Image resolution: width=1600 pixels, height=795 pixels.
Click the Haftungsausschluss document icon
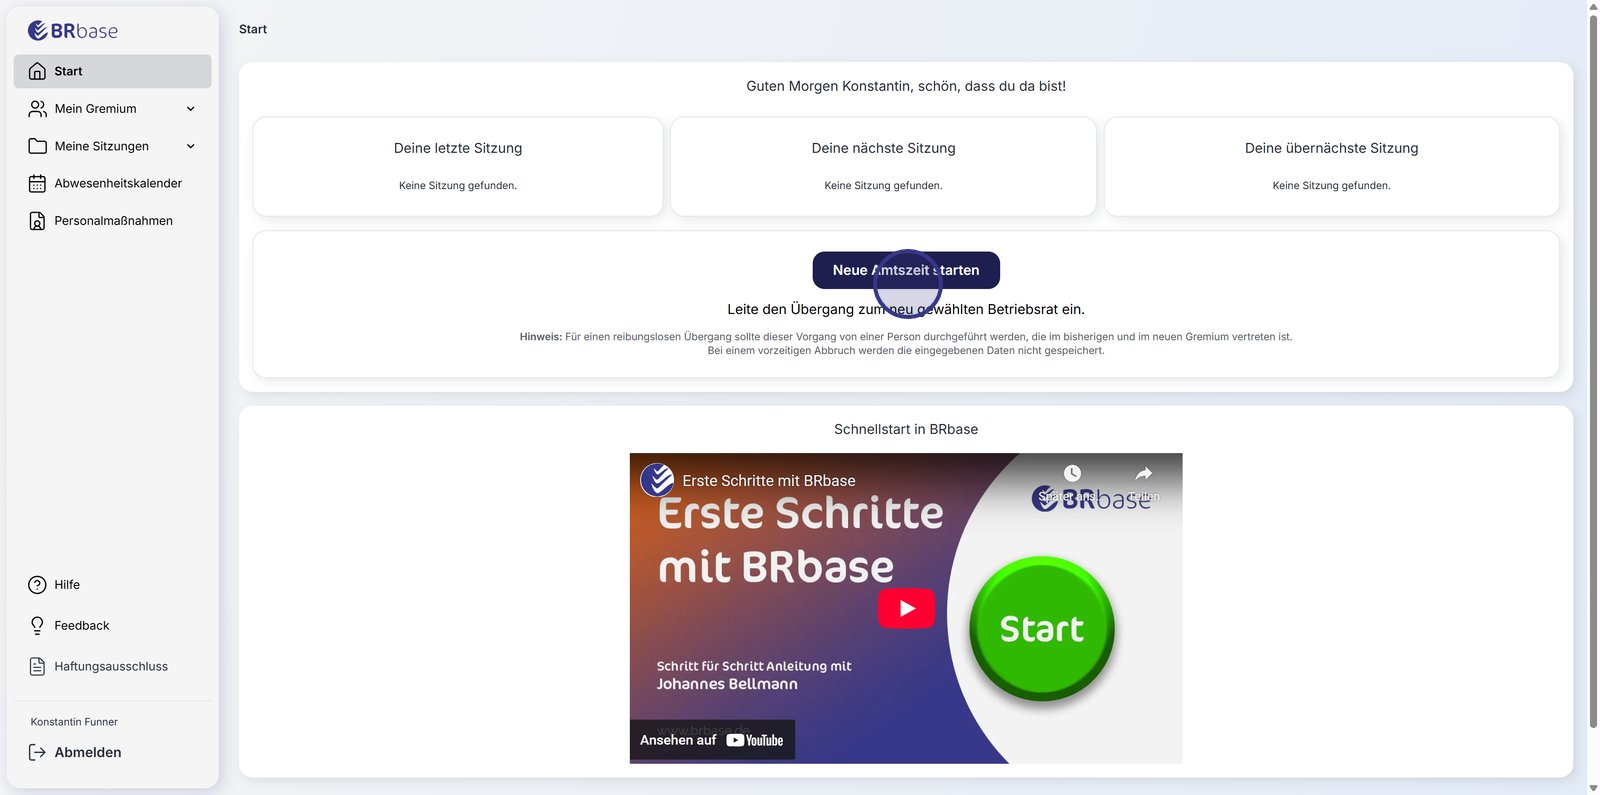click(x=37, y=667)
